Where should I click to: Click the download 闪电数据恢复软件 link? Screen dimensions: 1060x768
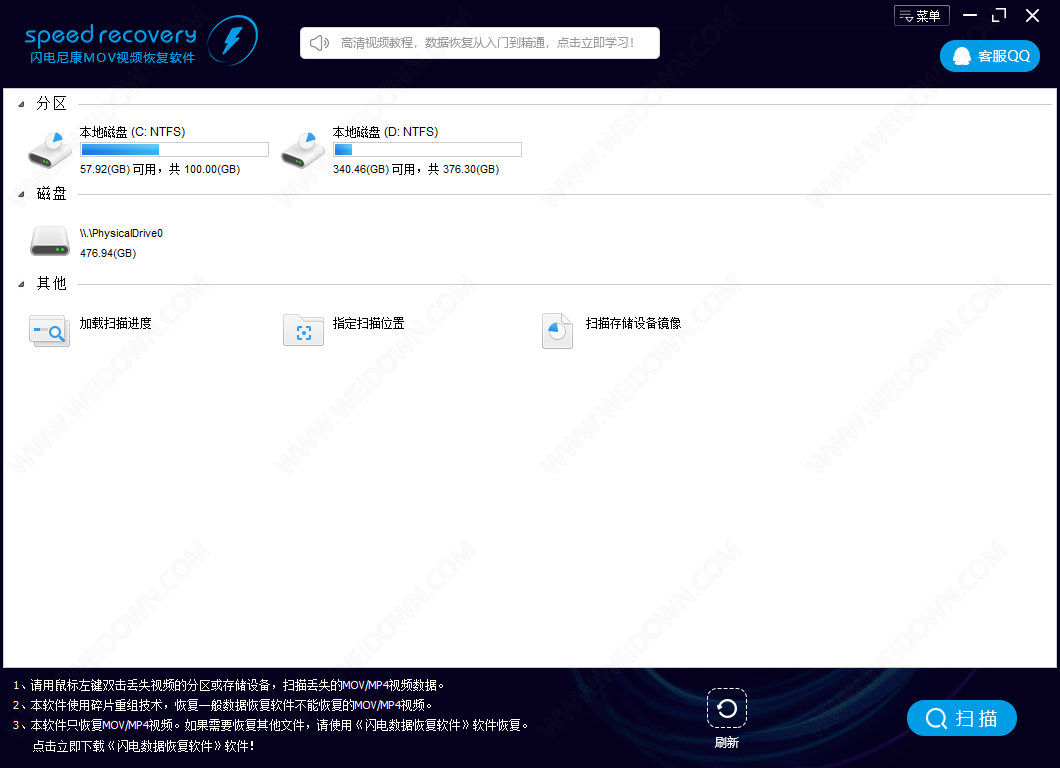click(143, 746)
